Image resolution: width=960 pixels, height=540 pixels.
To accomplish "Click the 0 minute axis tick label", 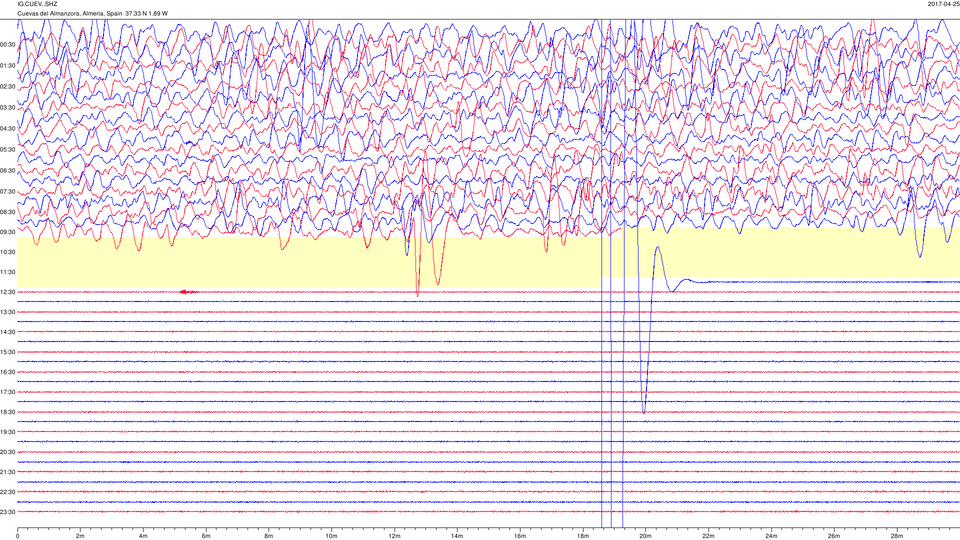I will coord(18,536).
